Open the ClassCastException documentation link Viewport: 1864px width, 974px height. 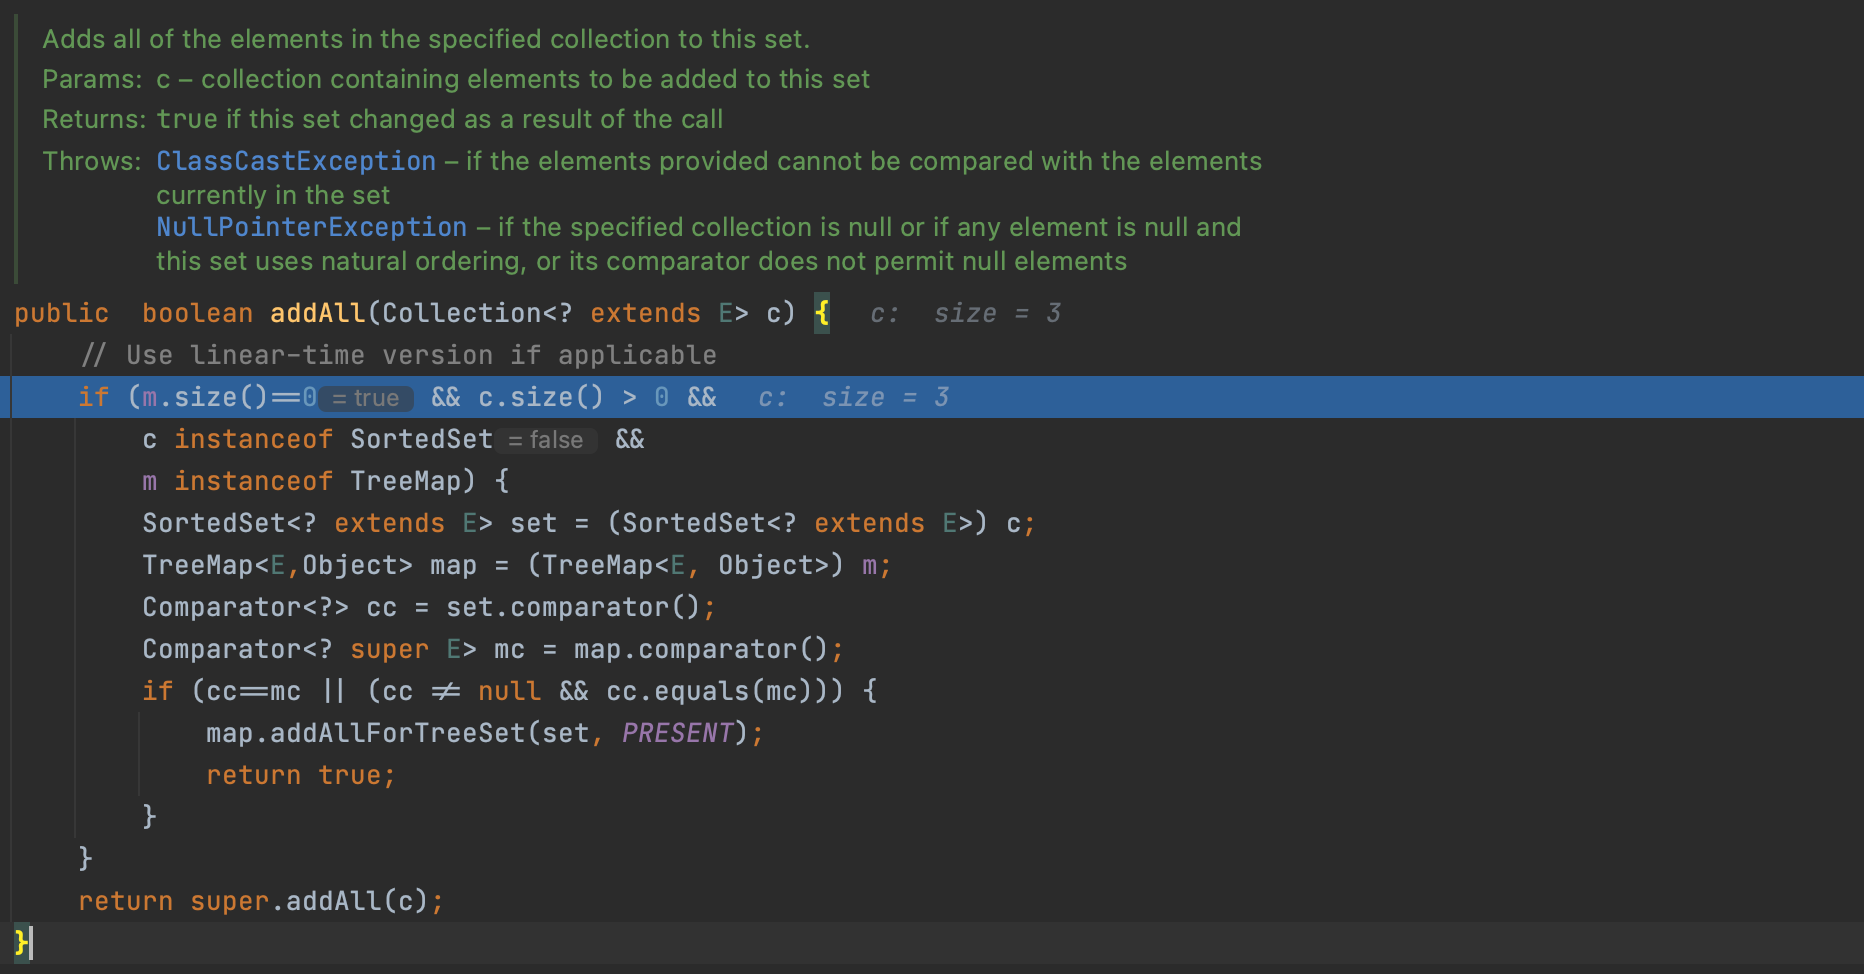click(296, 161)
